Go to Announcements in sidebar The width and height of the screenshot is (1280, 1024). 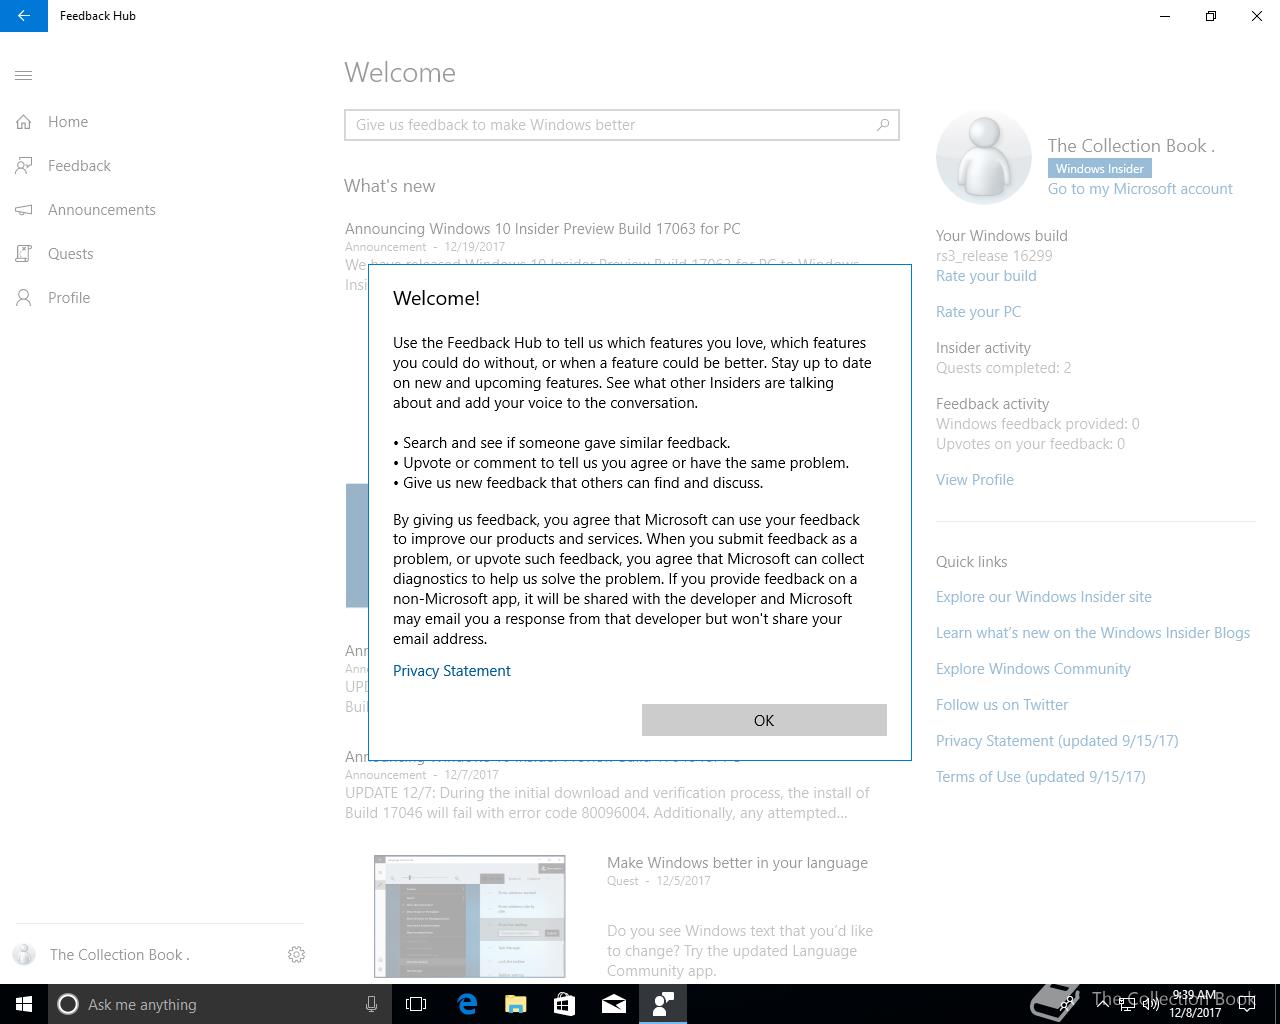pyautogui.click(x=102, y=210)
